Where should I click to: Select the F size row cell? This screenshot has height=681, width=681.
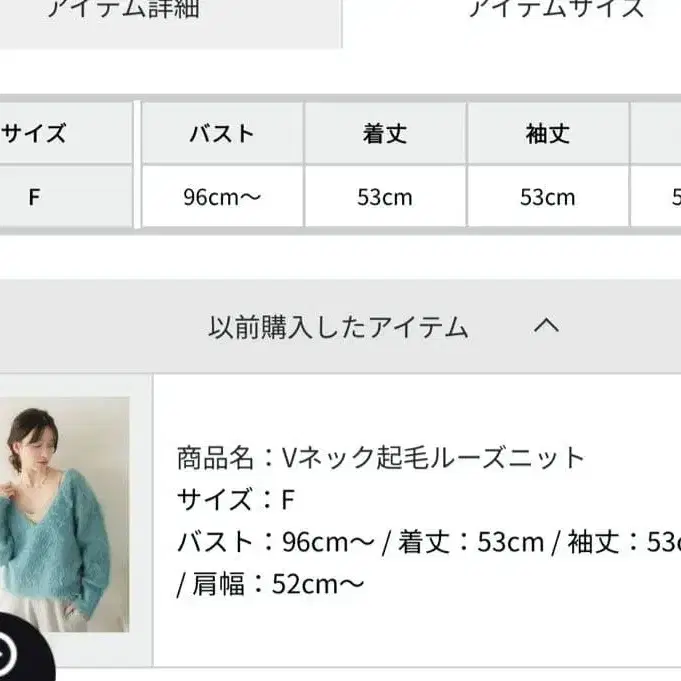[66, 197]
